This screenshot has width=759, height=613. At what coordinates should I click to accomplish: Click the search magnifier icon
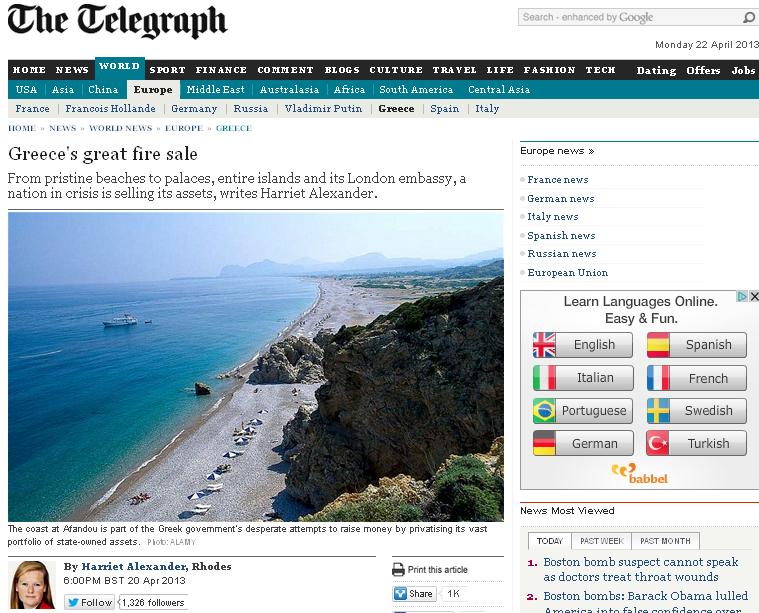pyautogui.click(x=748, y=17)
